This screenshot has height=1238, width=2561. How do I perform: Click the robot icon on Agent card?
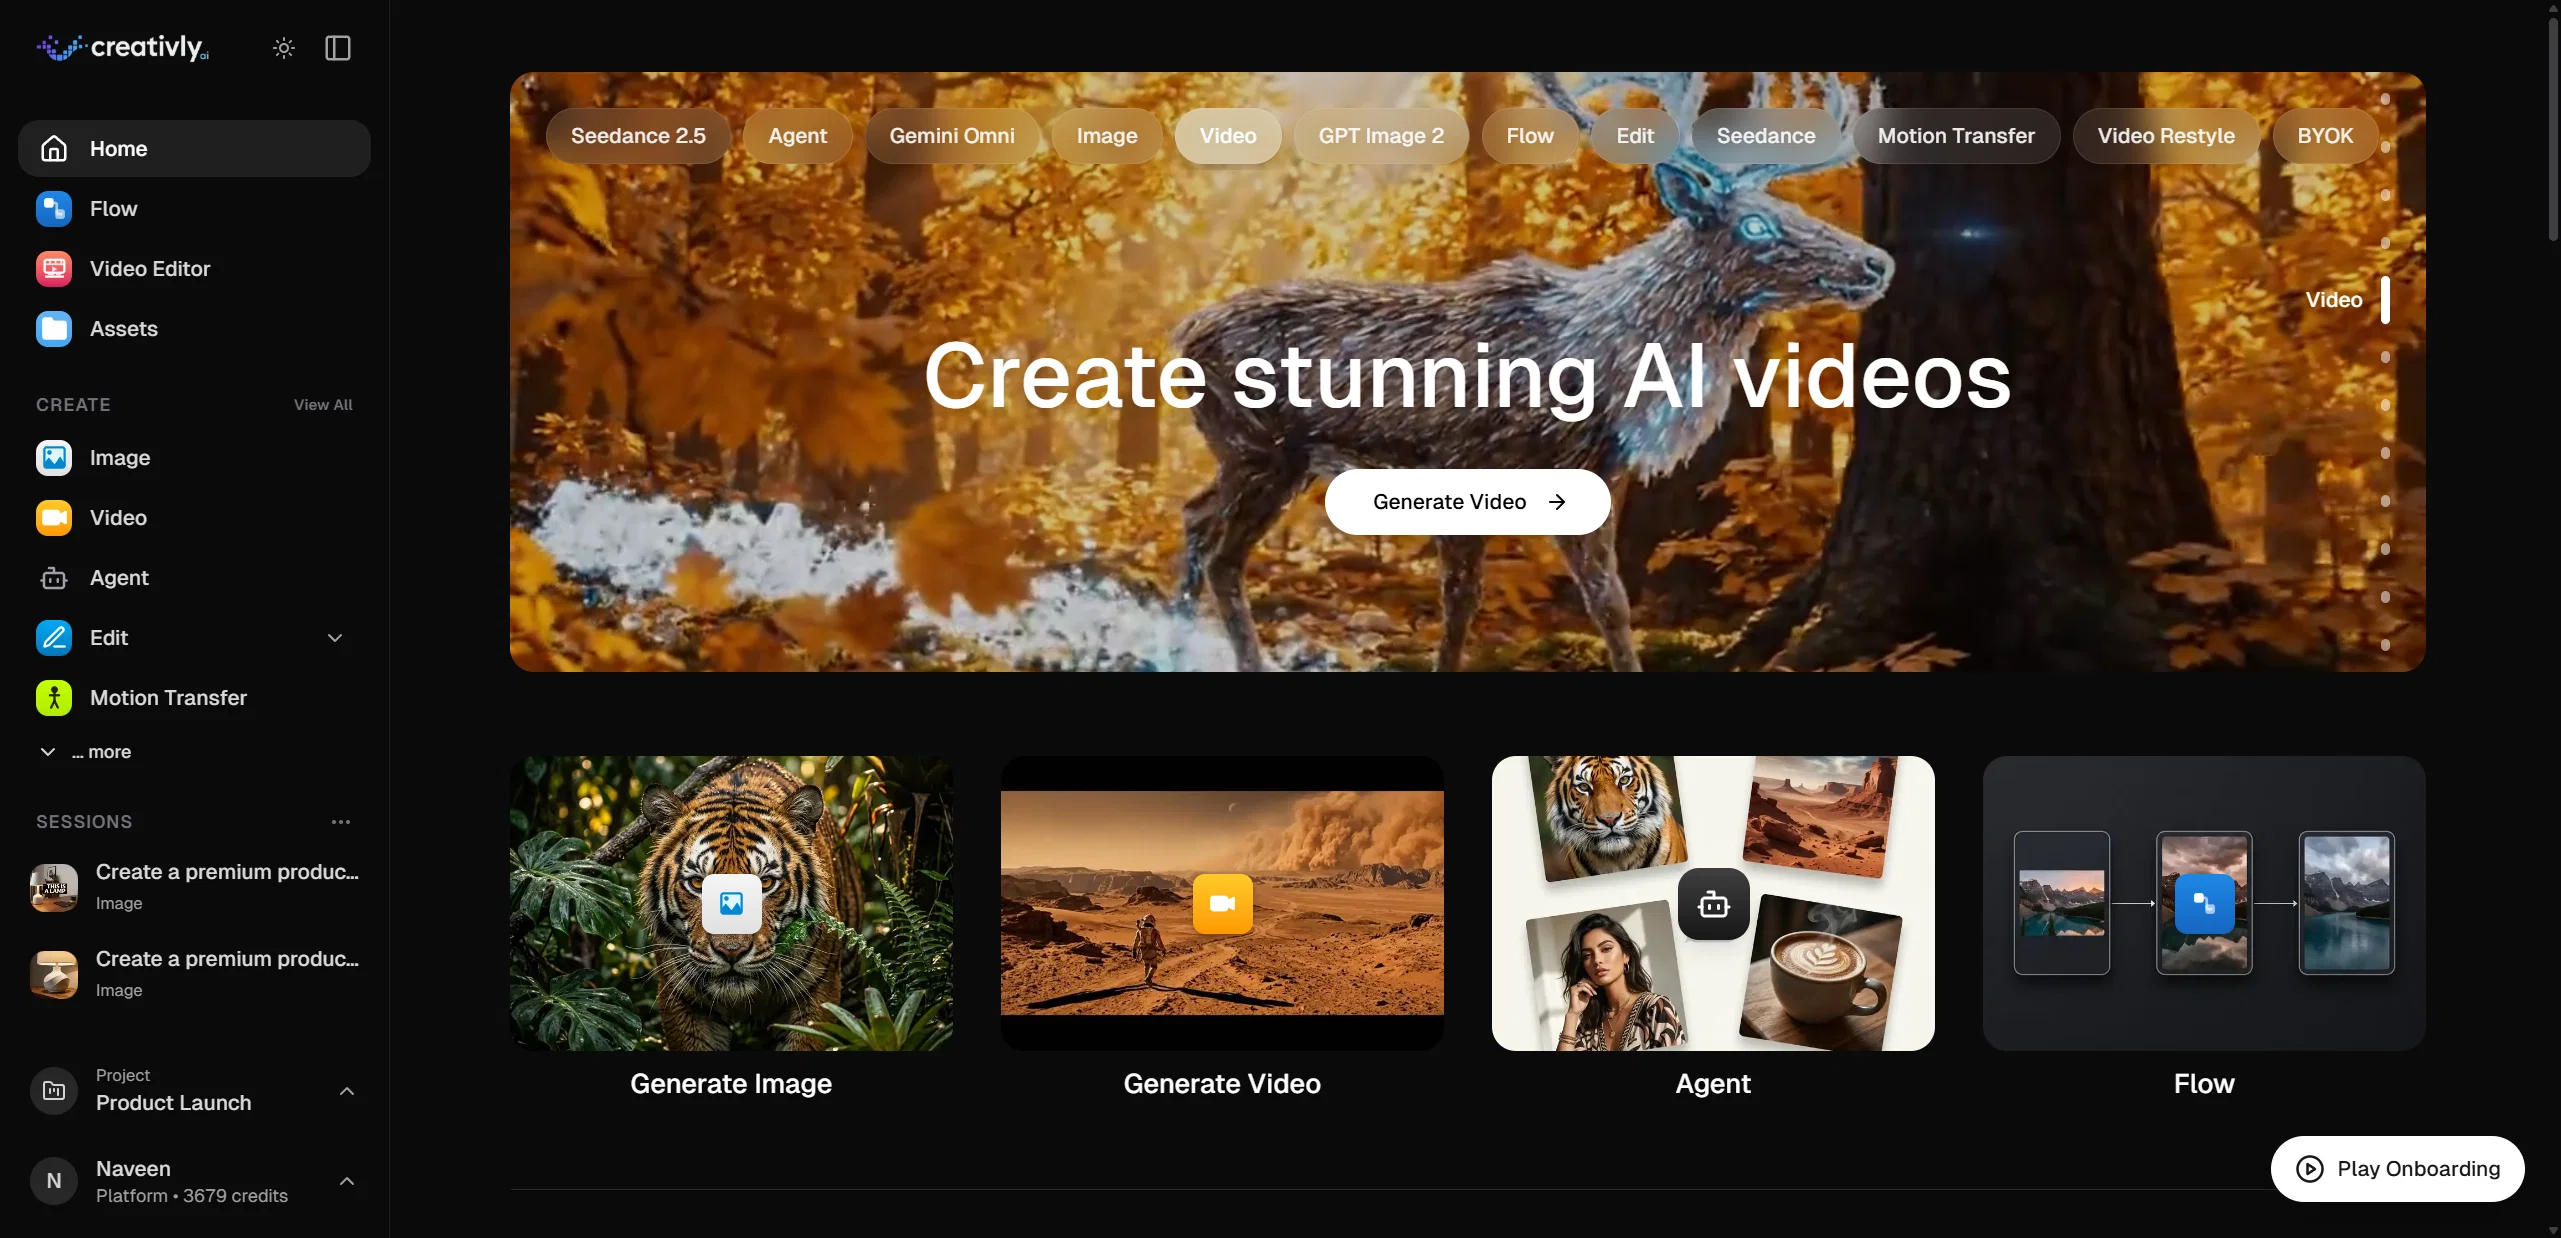click(1713, 903)
